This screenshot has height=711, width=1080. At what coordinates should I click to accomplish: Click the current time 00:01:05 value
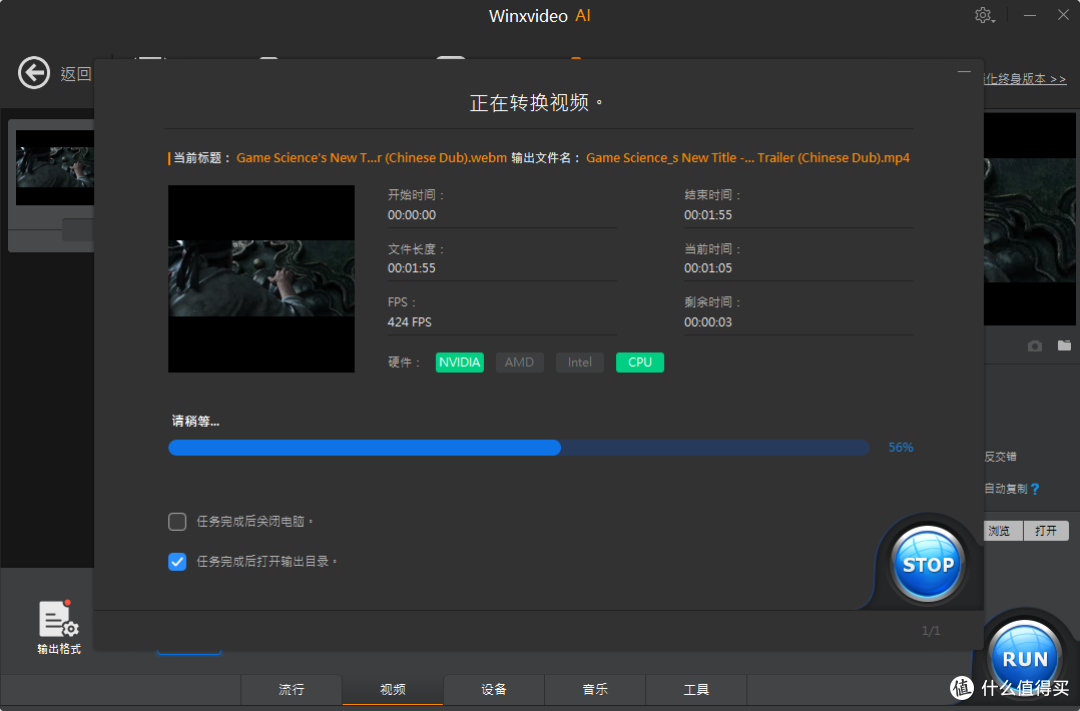click(x=707, y=268)
